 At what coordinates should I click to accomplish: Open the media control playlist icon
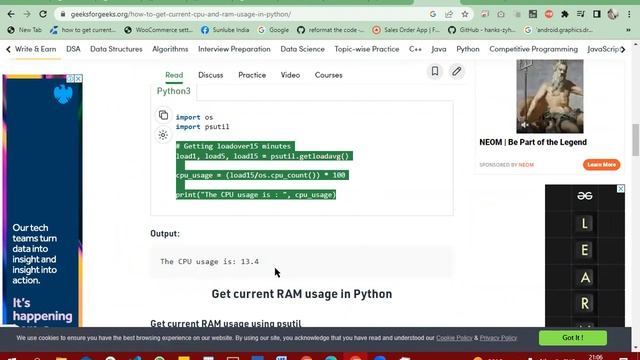(x=581, y=14)
